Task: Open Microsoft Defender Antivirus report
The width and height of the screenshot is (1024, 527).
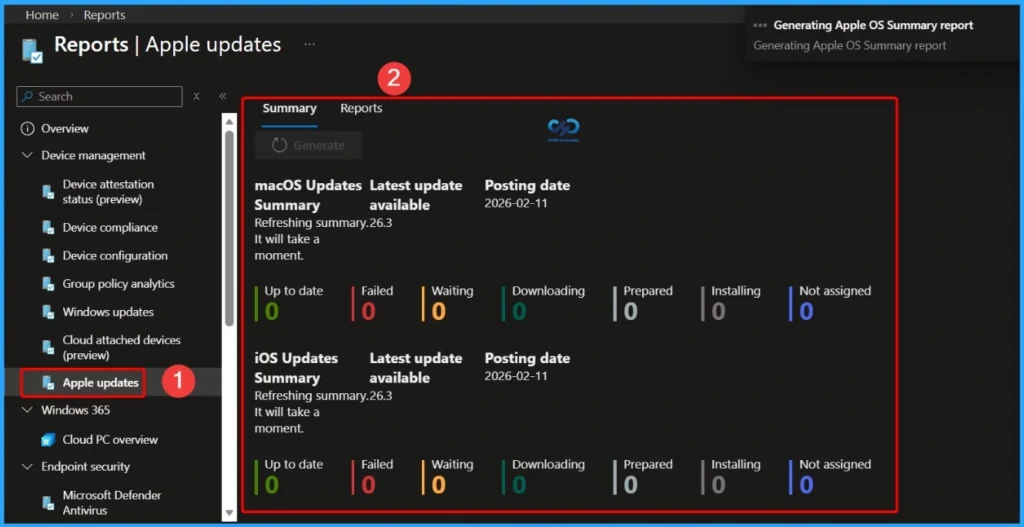Action: pyautogui.click(x=112, y=503)
